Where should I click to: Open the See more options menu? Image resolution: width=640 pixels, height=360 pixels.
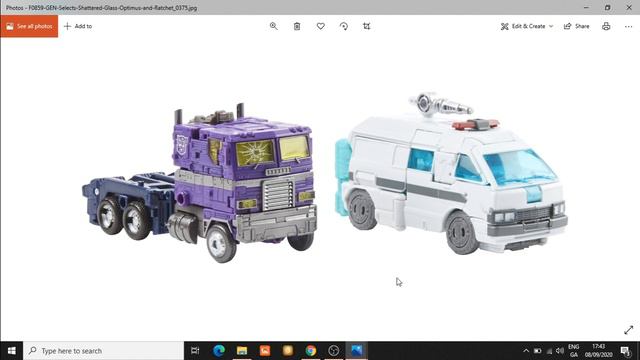(x=628, y=26)
